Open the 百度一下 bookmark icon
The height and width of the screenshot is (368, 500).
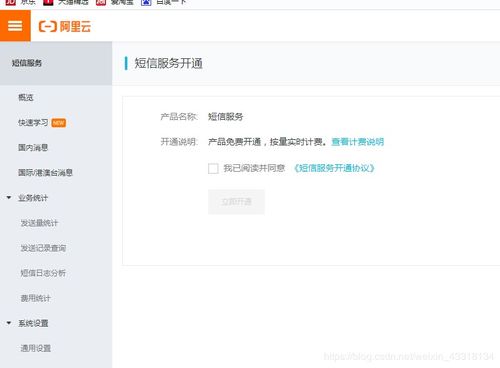146,2
